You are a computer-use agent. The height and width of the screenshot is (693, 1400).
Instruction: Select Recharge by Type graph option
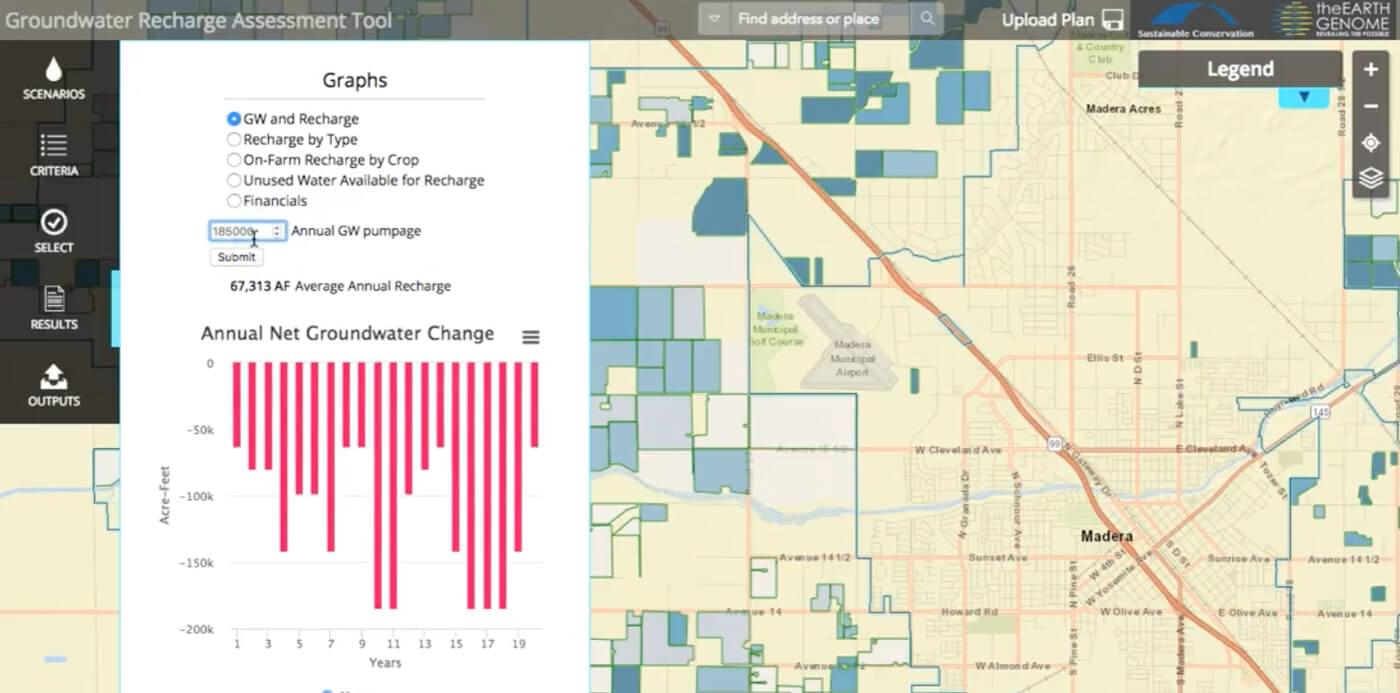[234, 139]
